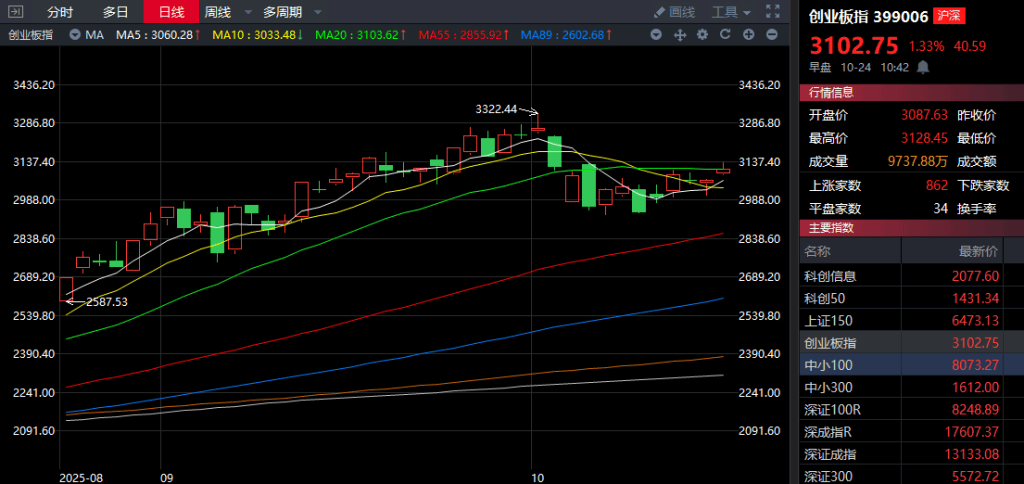
Task: Open the MA indicator dropdown arrow
Action: 76,35
